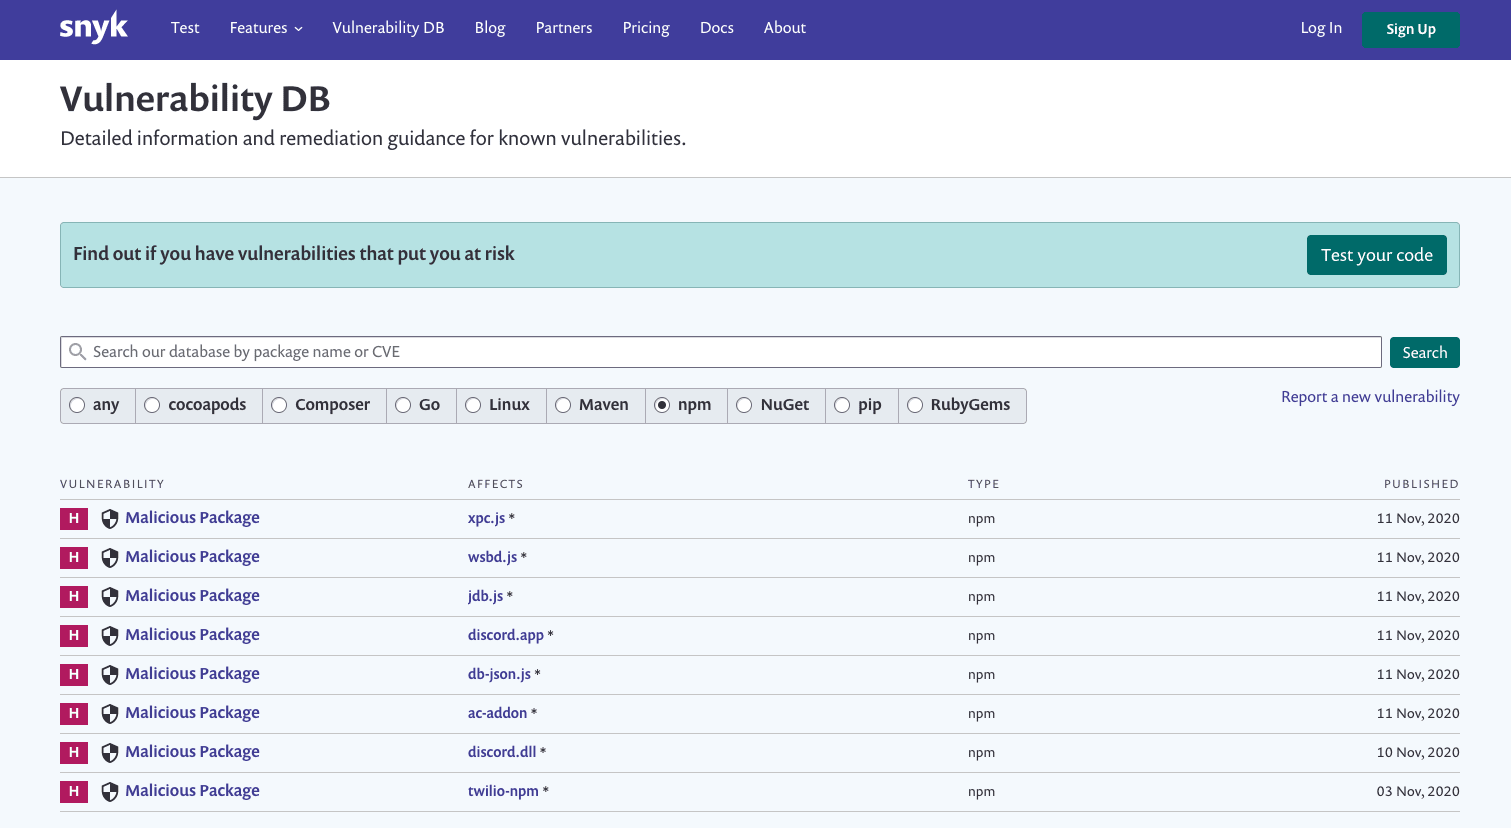
Task: Open the Pricing page
Action: point(646,28)
